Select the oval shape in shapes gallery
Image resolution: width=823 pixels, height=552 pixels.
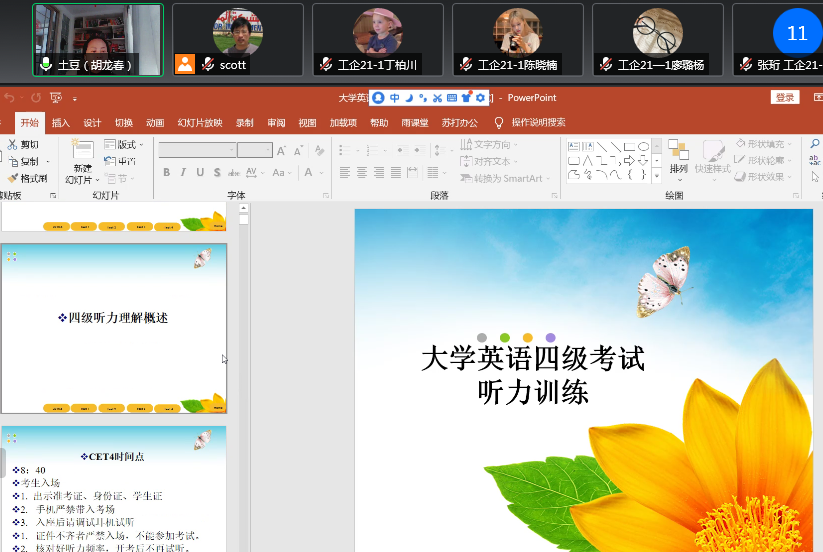pyautogui.click(x=644, y=146)
